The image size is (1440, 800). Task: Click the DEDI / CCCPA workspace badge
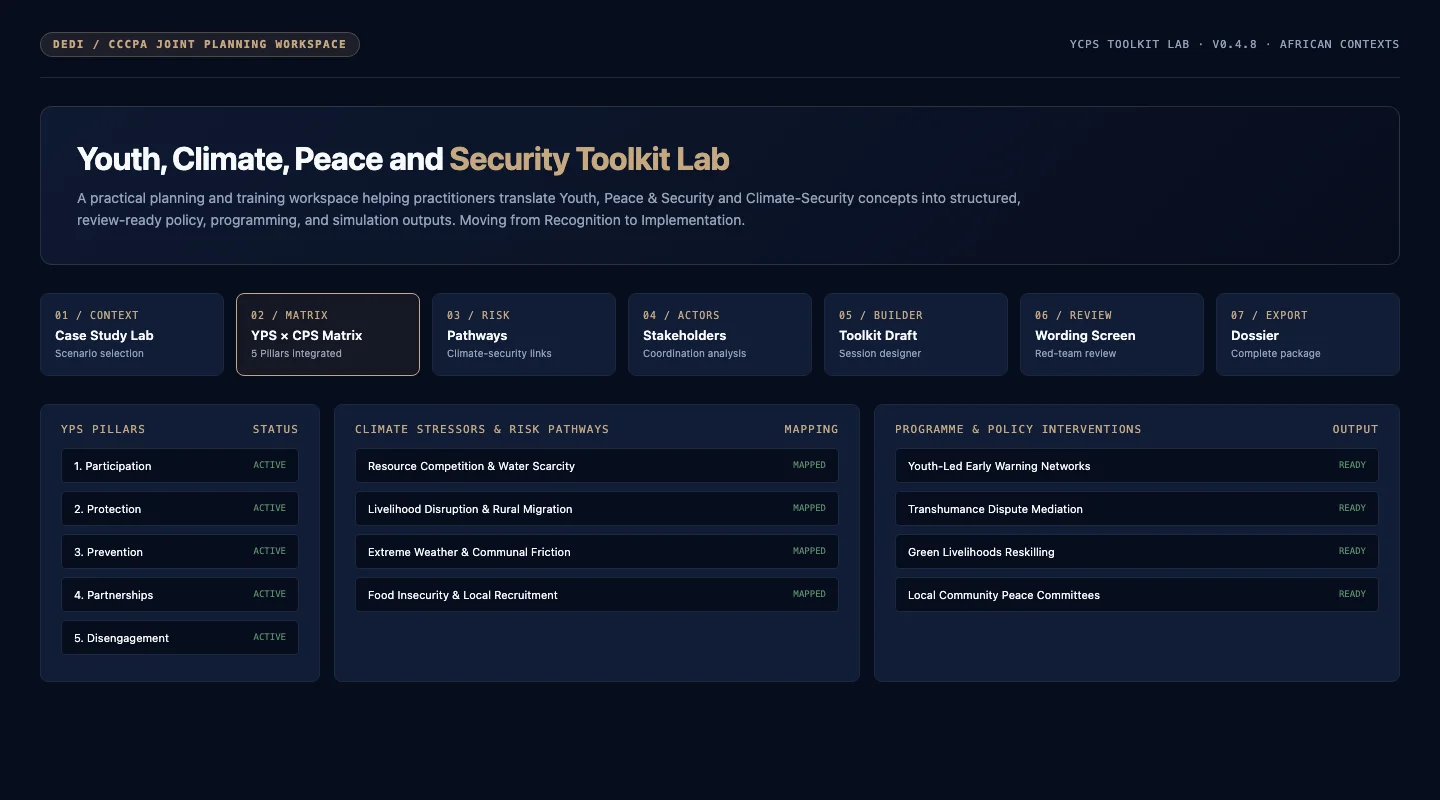click(200, 44)
